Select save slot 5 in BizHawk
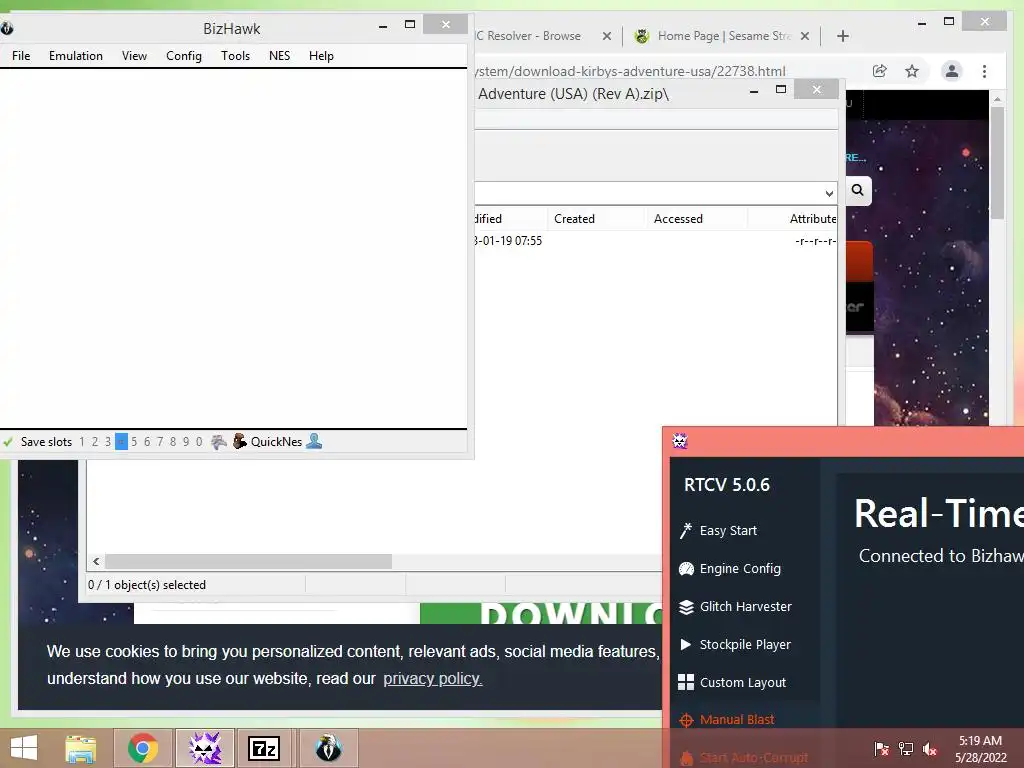1024x768 pixels. 134,442
